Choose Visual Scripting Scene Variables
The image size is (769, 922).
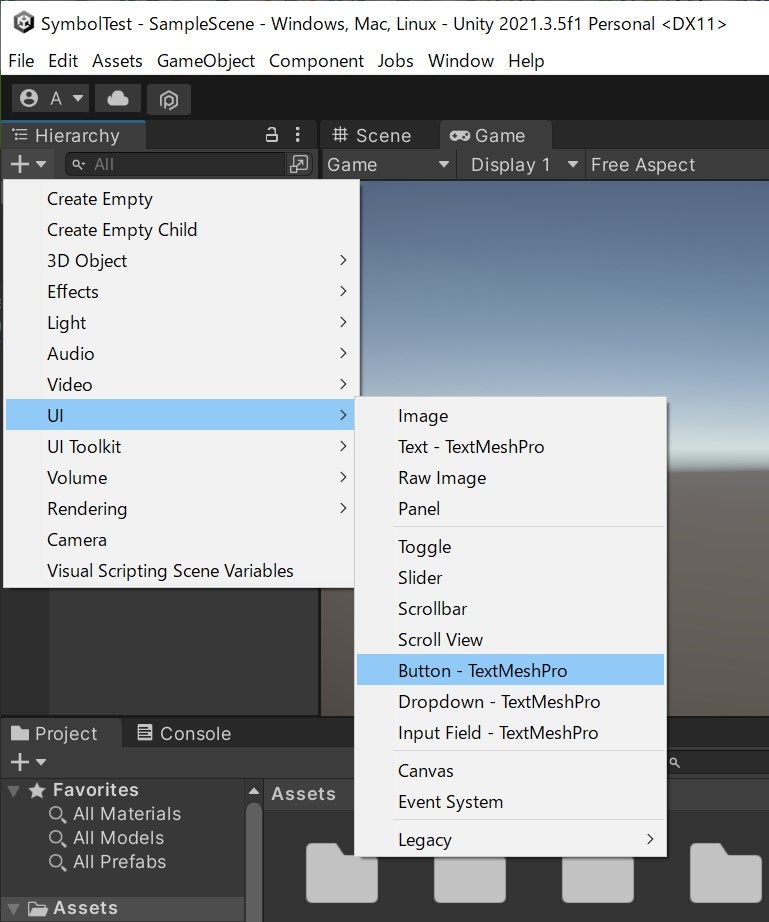[x=180, y=570]
